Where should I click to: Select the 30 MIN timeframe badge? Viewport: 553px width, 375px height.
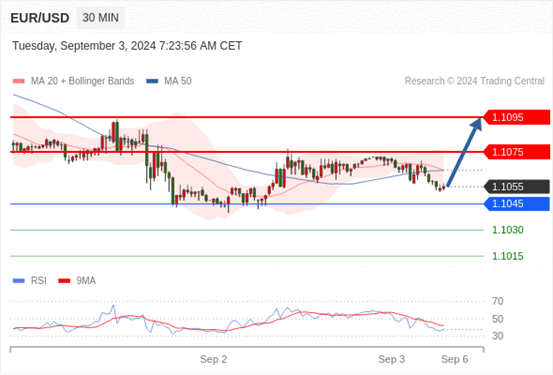[x=101, y=18]
